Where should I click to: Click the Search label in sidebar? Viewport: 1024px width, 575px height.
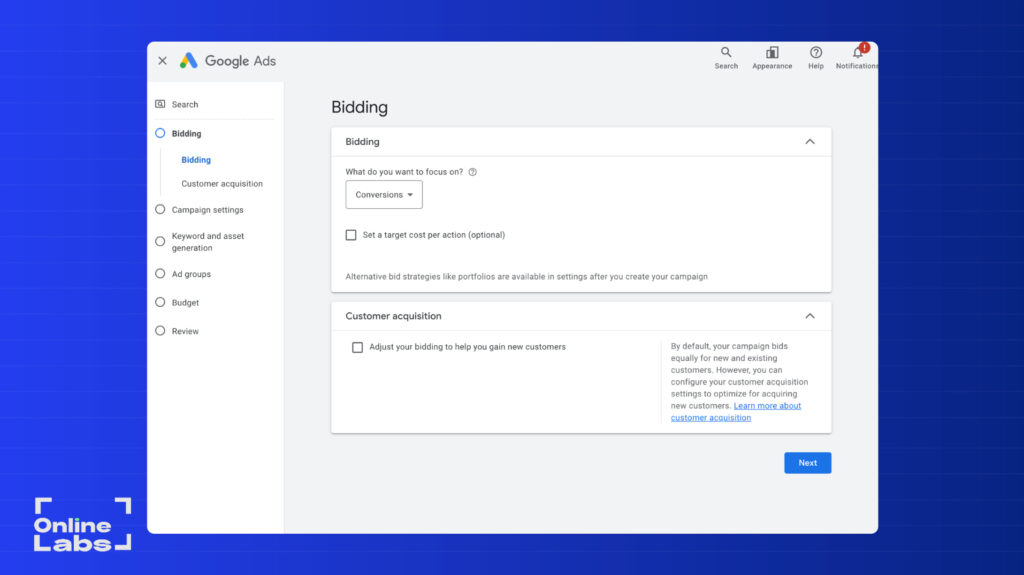[x=185, y=105]
